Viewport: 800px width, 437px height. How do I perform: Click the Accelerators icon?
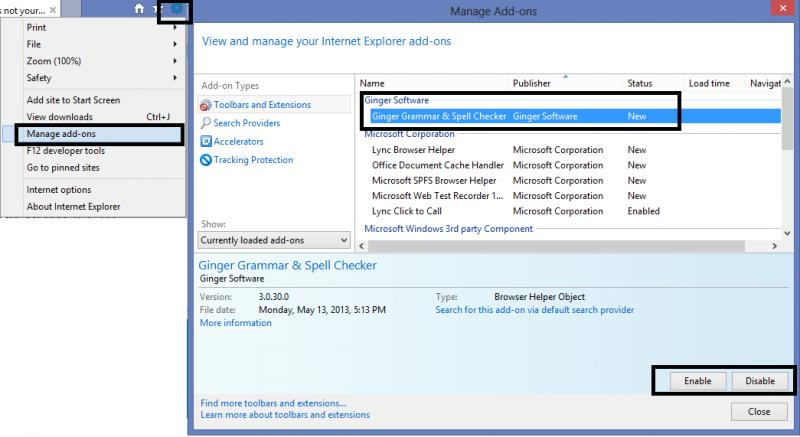coord(206,141)
